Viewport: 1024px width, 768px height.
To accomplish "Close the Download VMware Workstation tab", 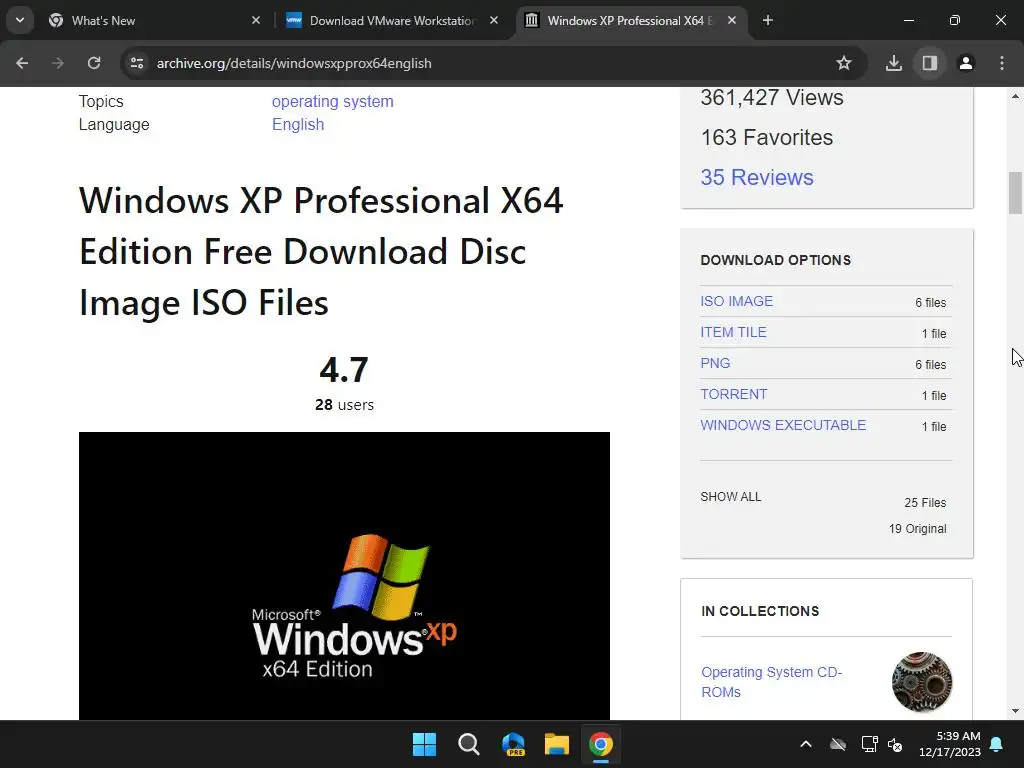I will [x=494, y=21].
